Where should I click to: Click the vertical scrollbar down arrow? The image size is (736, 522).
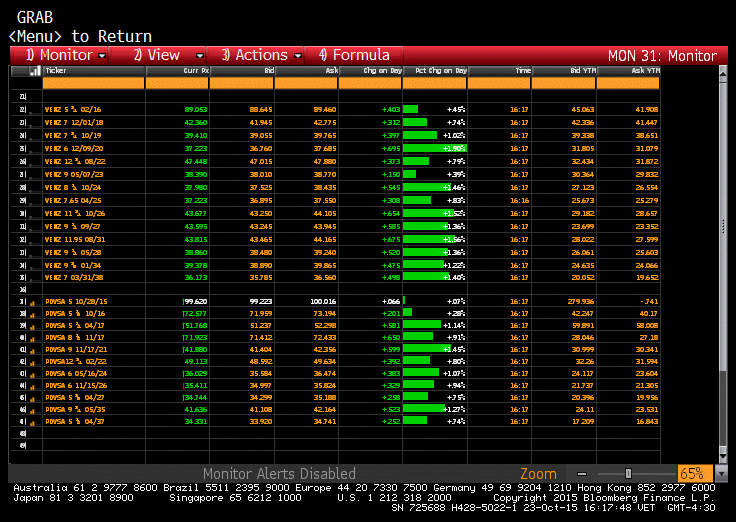coord(723,456)
